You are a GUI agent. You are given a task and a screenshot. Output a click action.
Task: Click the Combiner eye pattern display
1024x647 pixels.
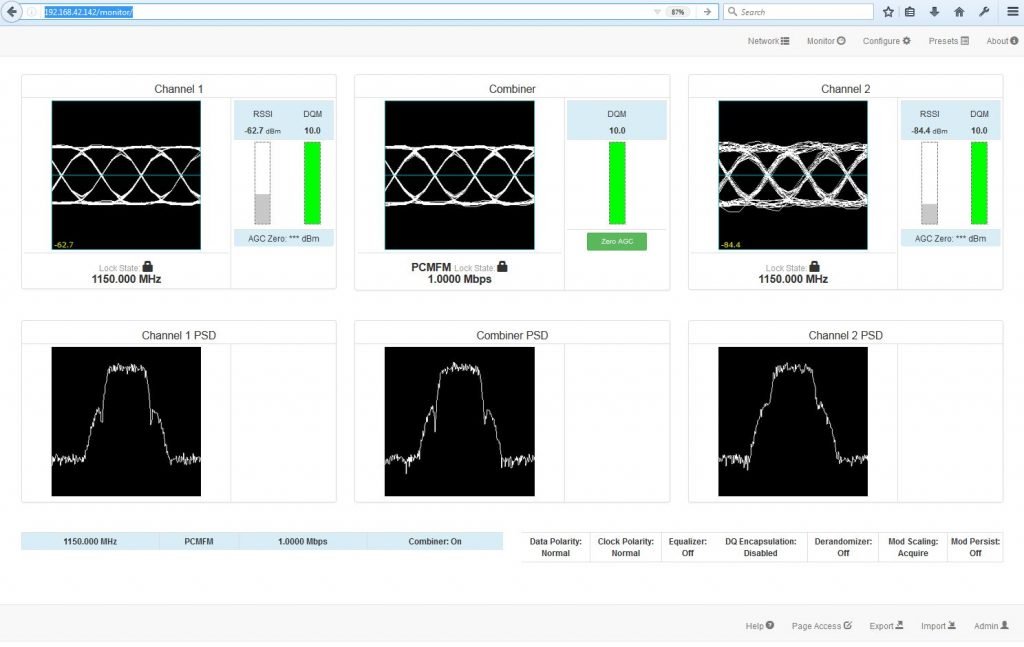459,175
